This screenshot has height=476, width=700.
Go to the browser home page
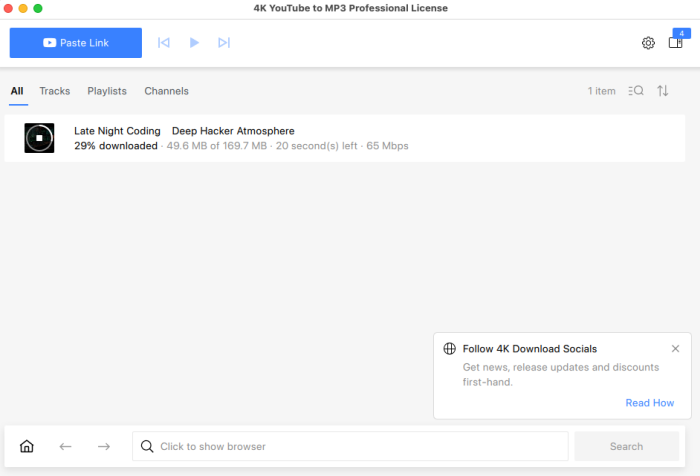coord(27,446)
